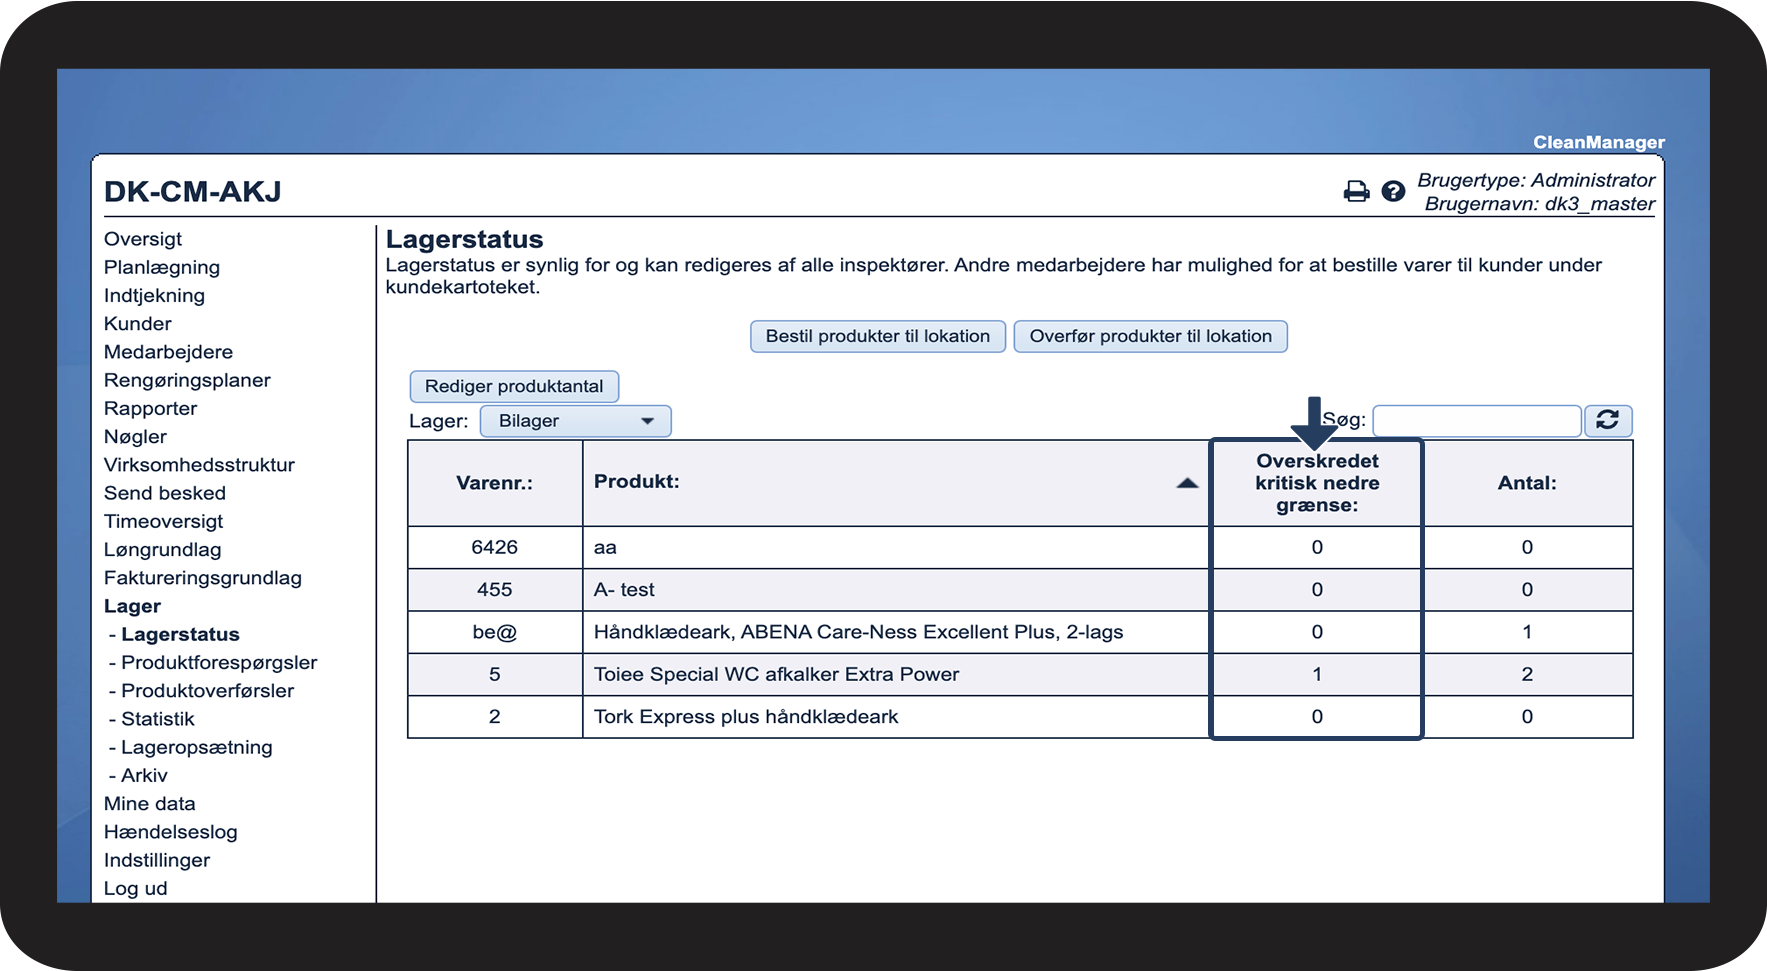Image resolution: width=1767 pixels, height=971 pixels.
Task: Open Lageropsætning under Lager
Action: coord(196,747)
